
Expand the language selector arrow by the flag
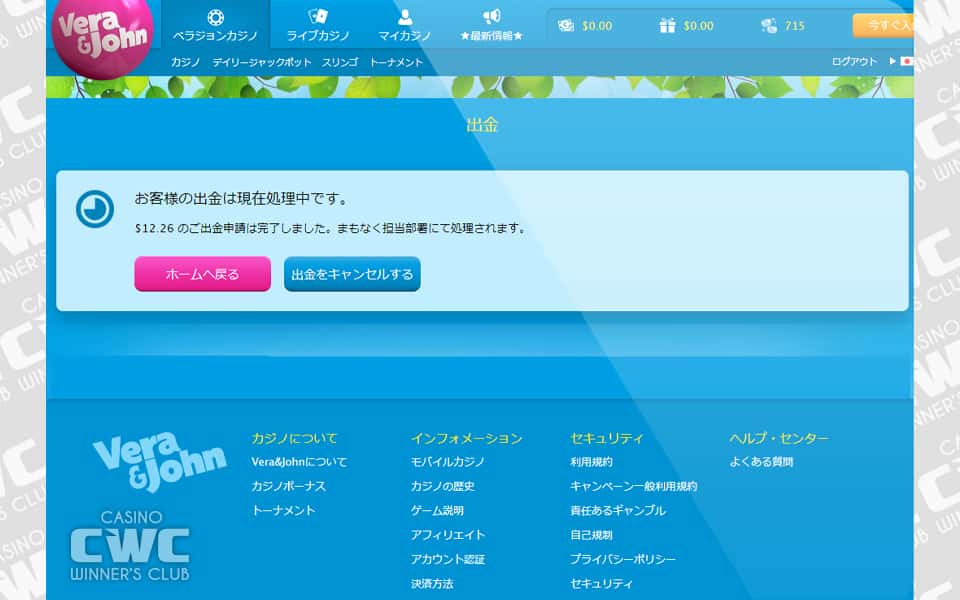(x=893, y=61)
